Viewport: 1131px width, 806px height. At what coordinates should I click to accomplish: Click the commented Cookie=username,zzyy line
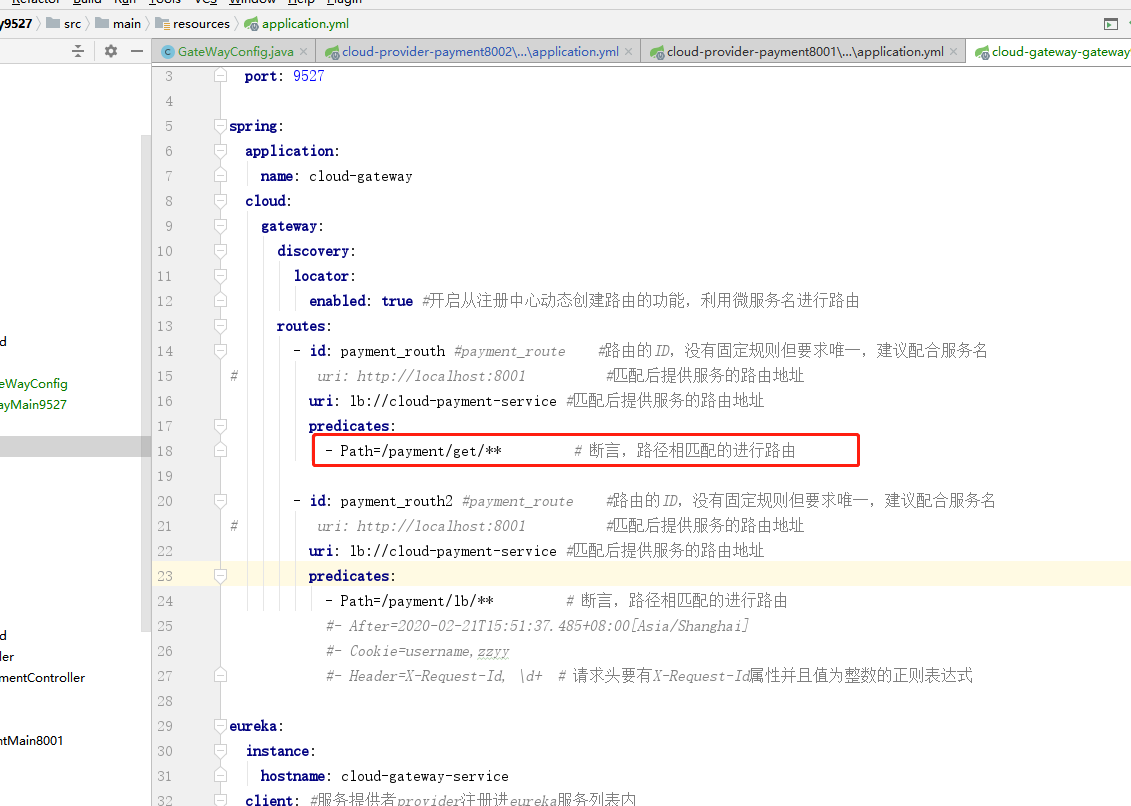point(418,651)
